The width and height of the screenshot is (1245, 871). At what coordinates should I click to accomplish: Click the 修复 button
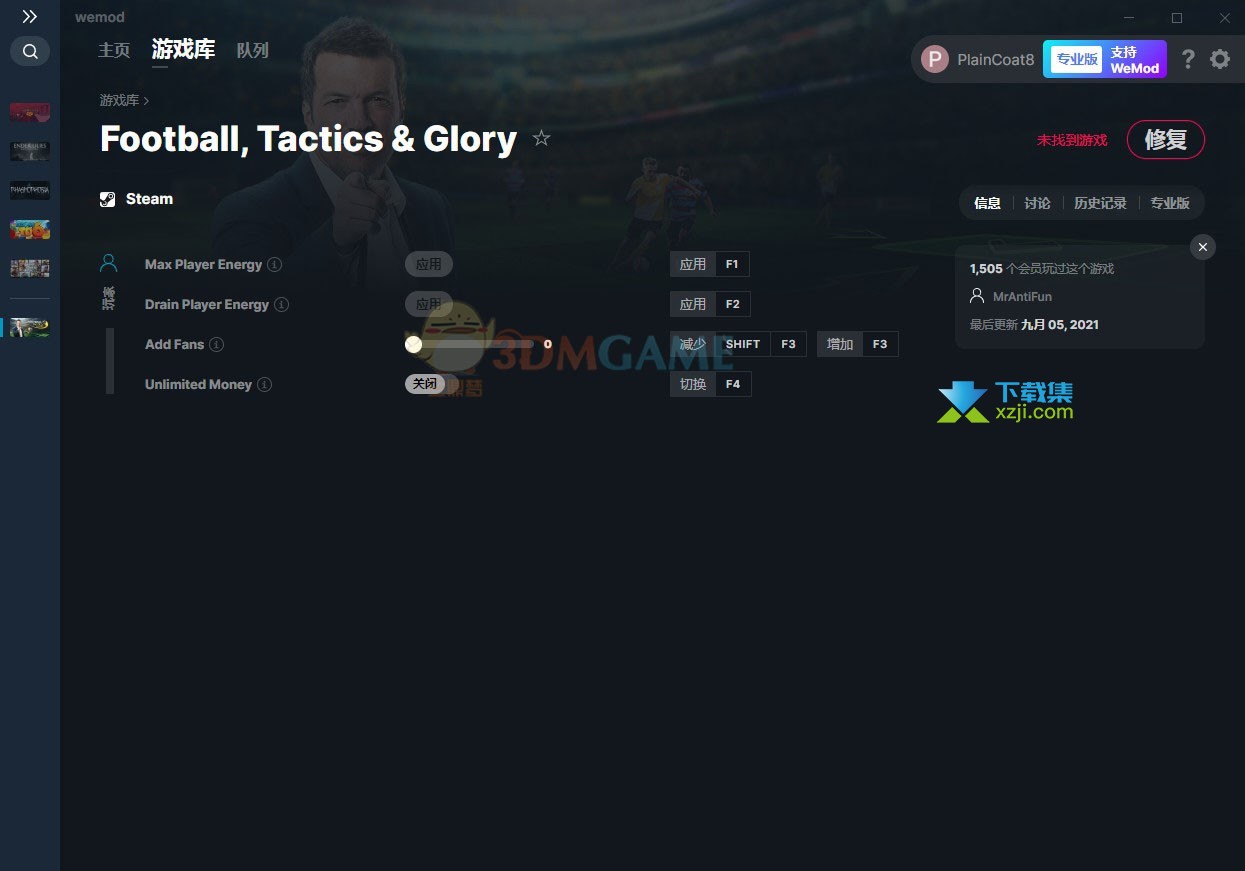(1166, 140)
